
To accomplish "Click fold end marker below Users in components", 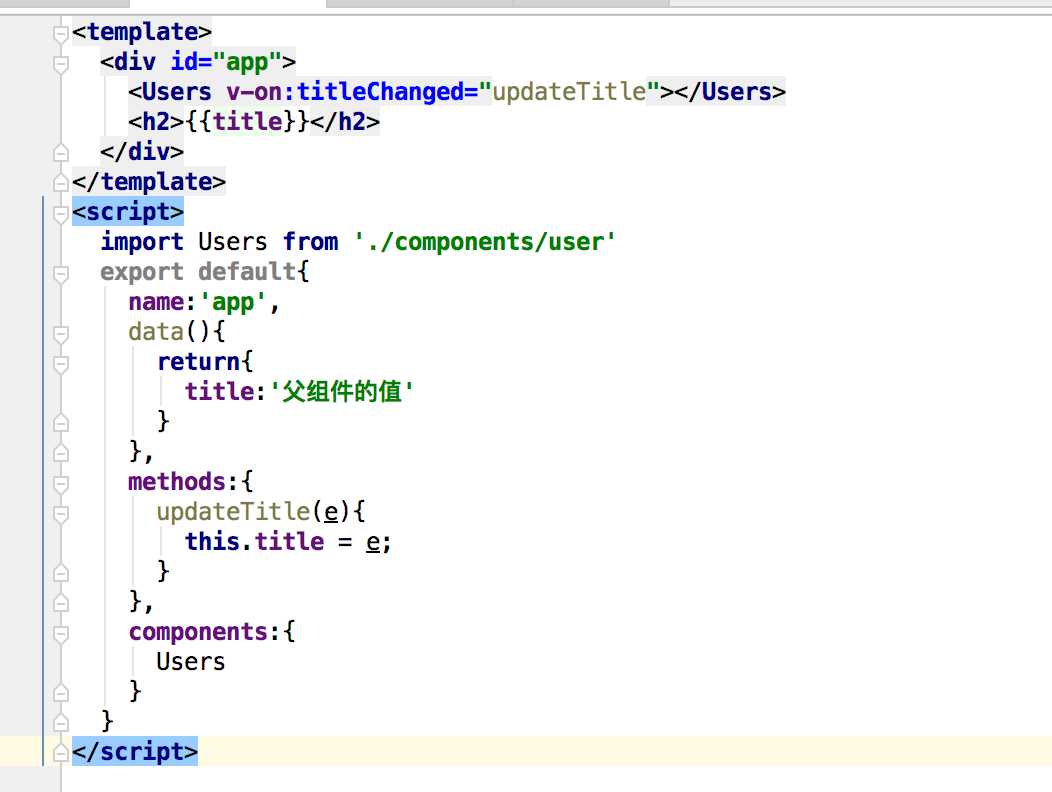I will [60, 692].
